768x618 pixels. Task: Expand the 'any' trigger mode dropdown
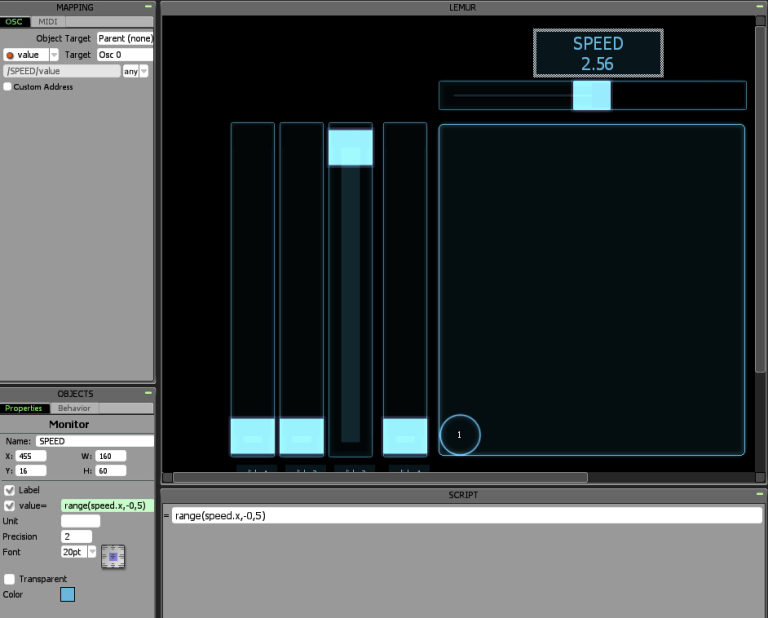point(144,71)
